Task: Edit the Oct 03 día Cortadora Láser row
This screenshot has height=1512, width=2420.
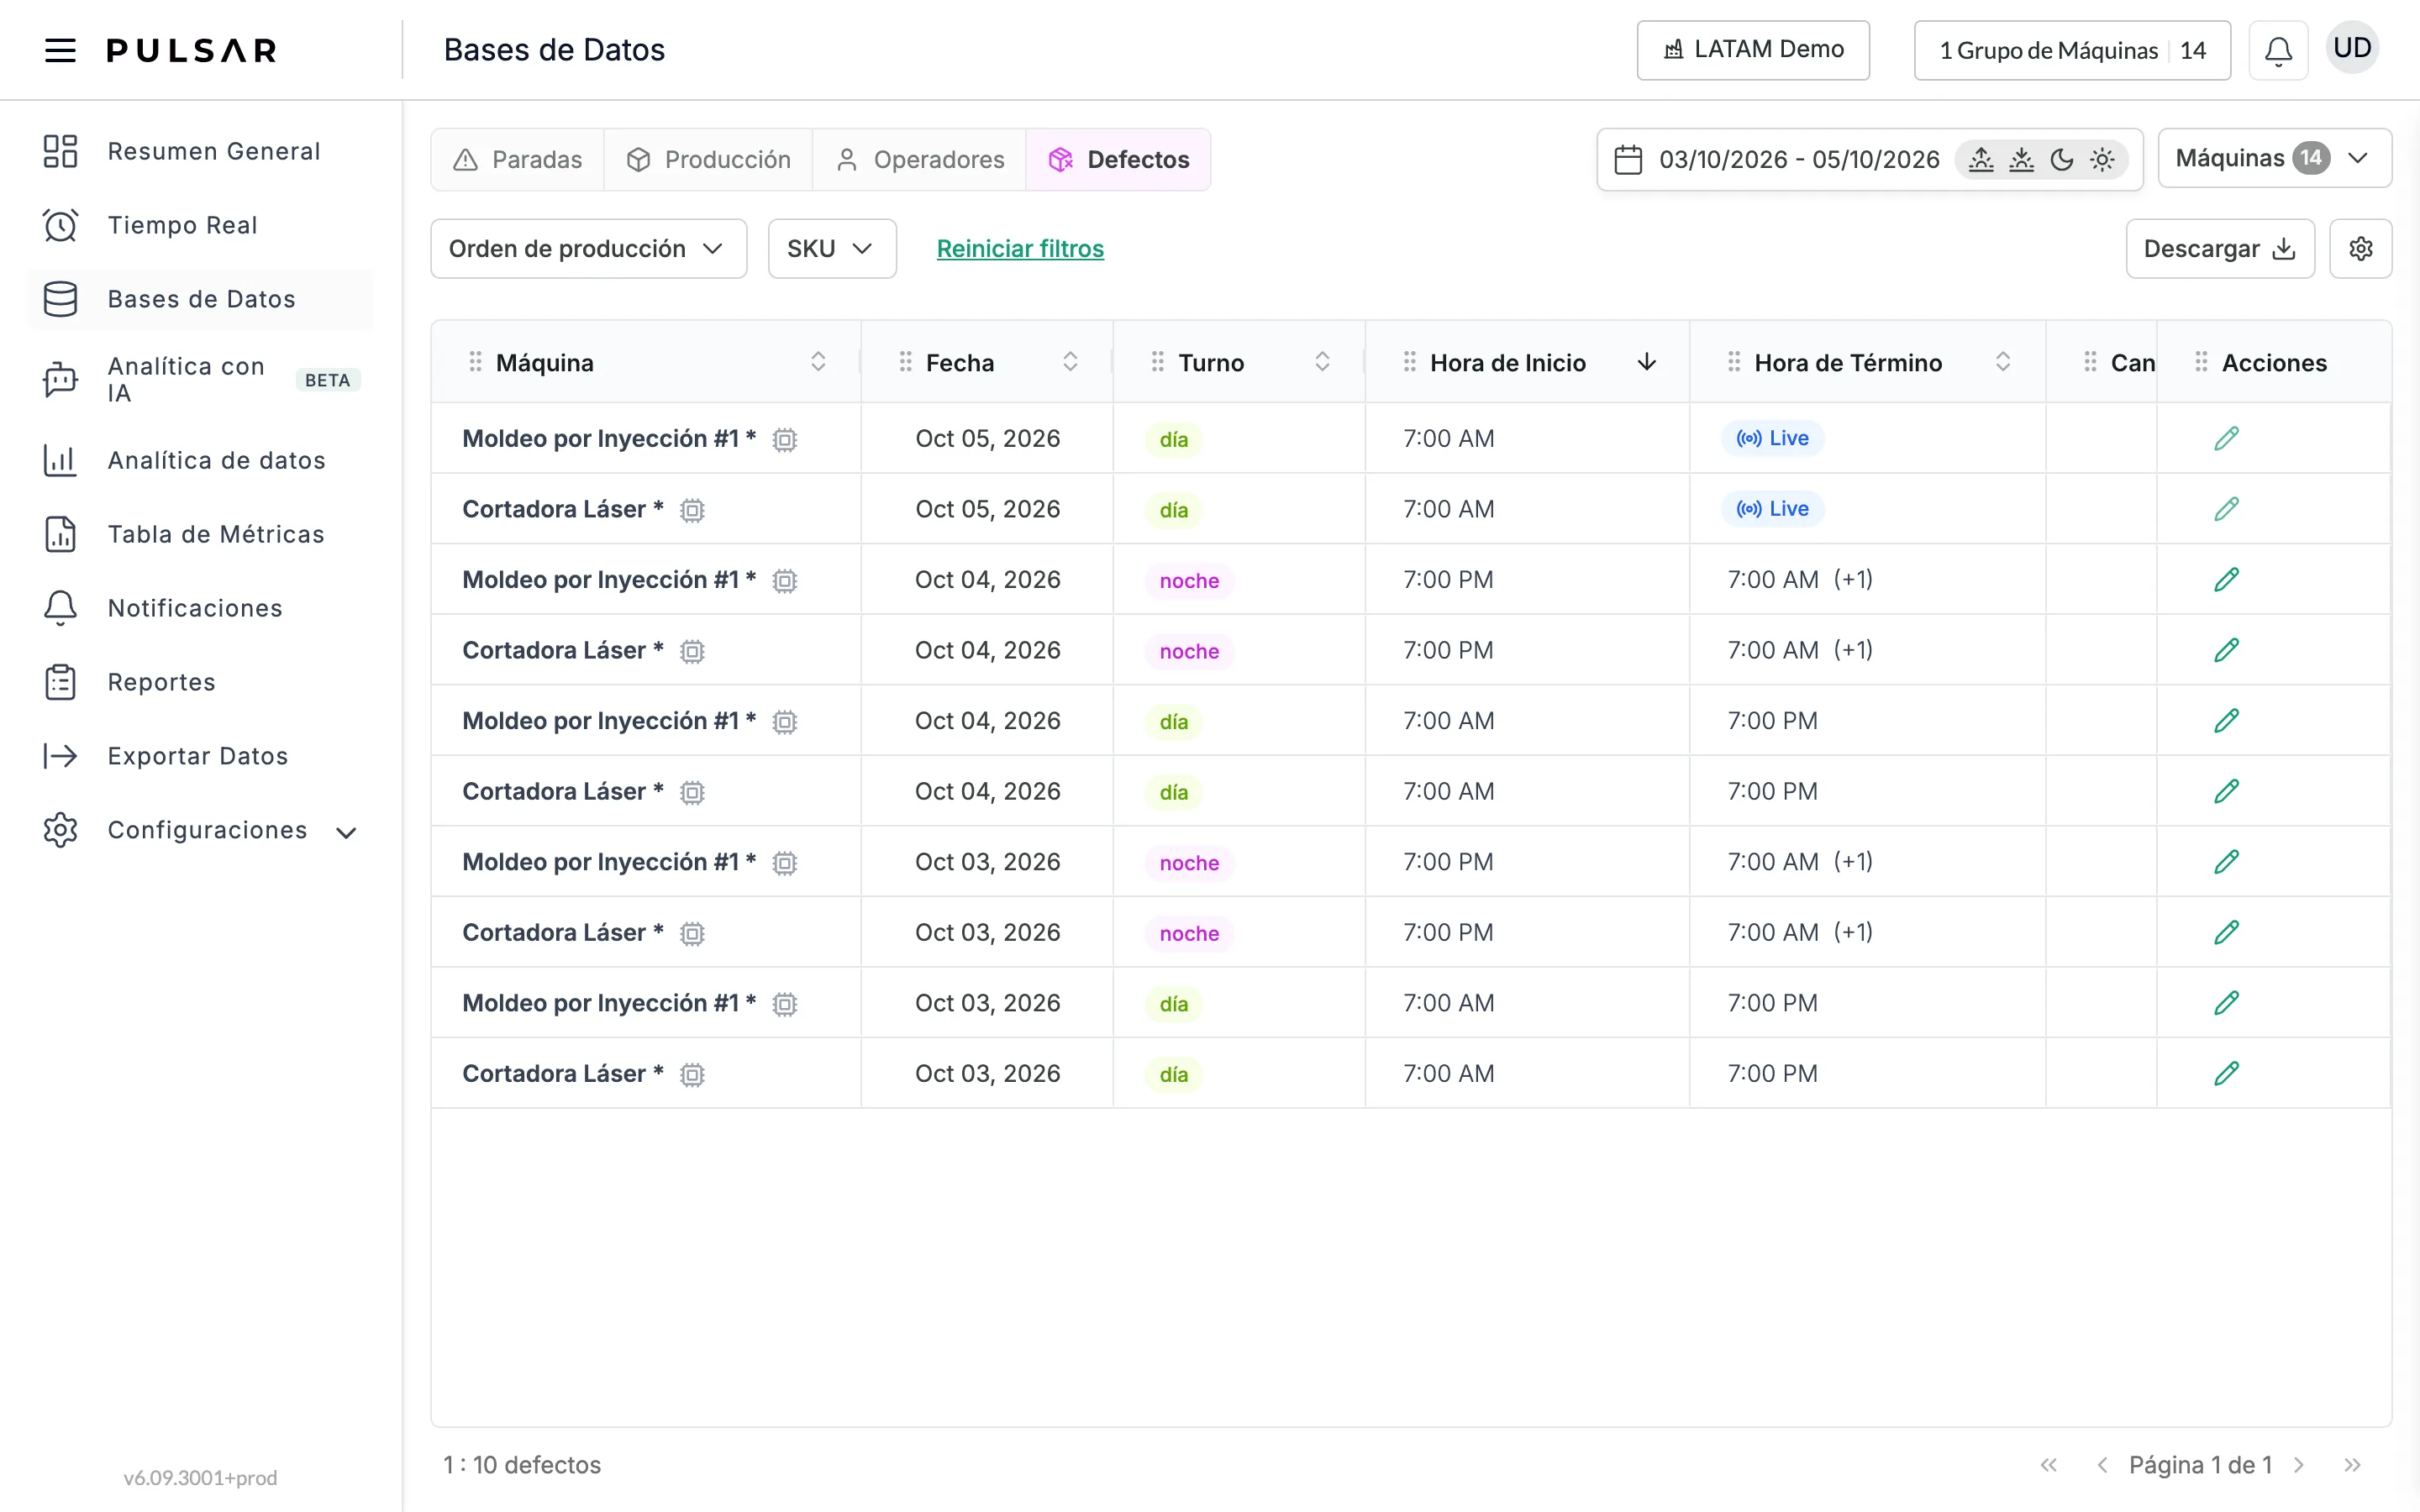Action: tap(2226, 1074)
